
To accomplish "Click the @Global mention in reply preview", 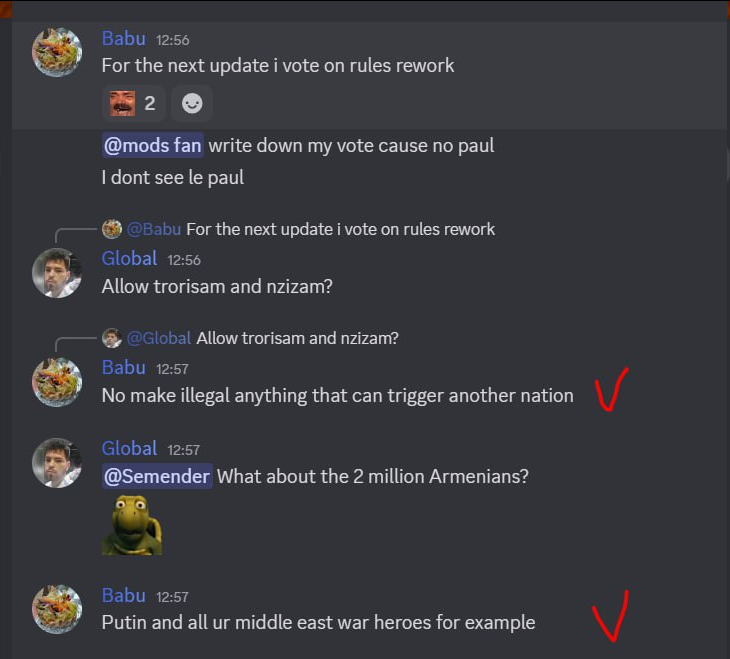I will tap(159, 338).
